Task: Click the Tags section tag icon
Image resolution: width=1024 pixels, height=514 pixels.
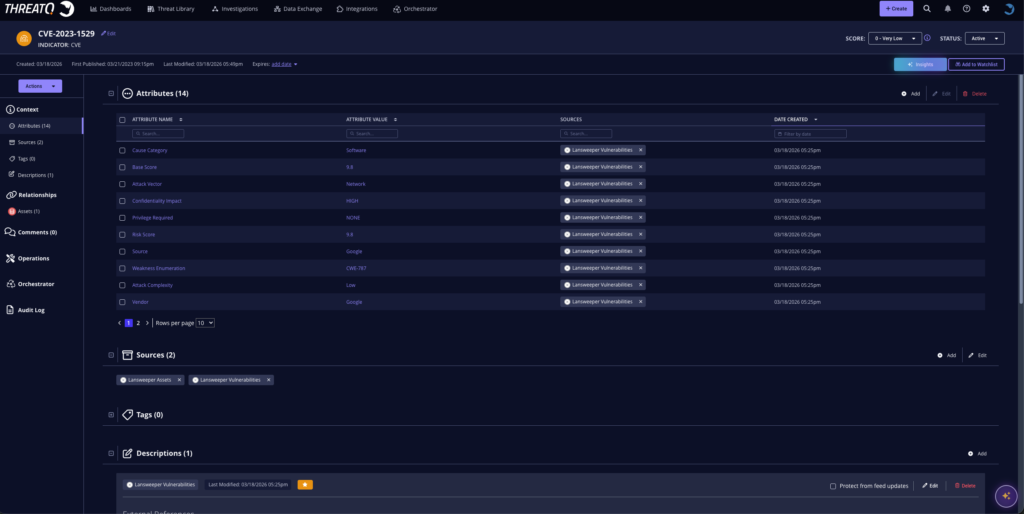Action: (x=128, y=415)
